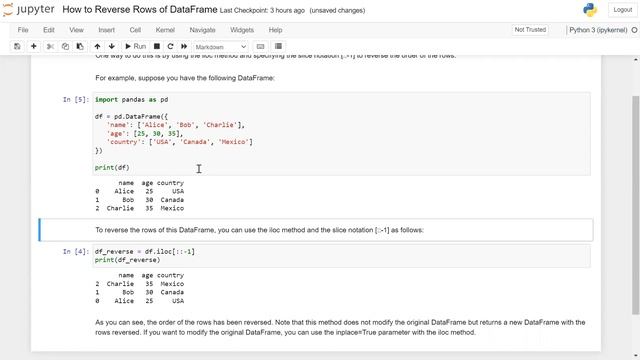The image size is (640, 360).
Task: Paste cells below icon
Action: coord(80,47)
